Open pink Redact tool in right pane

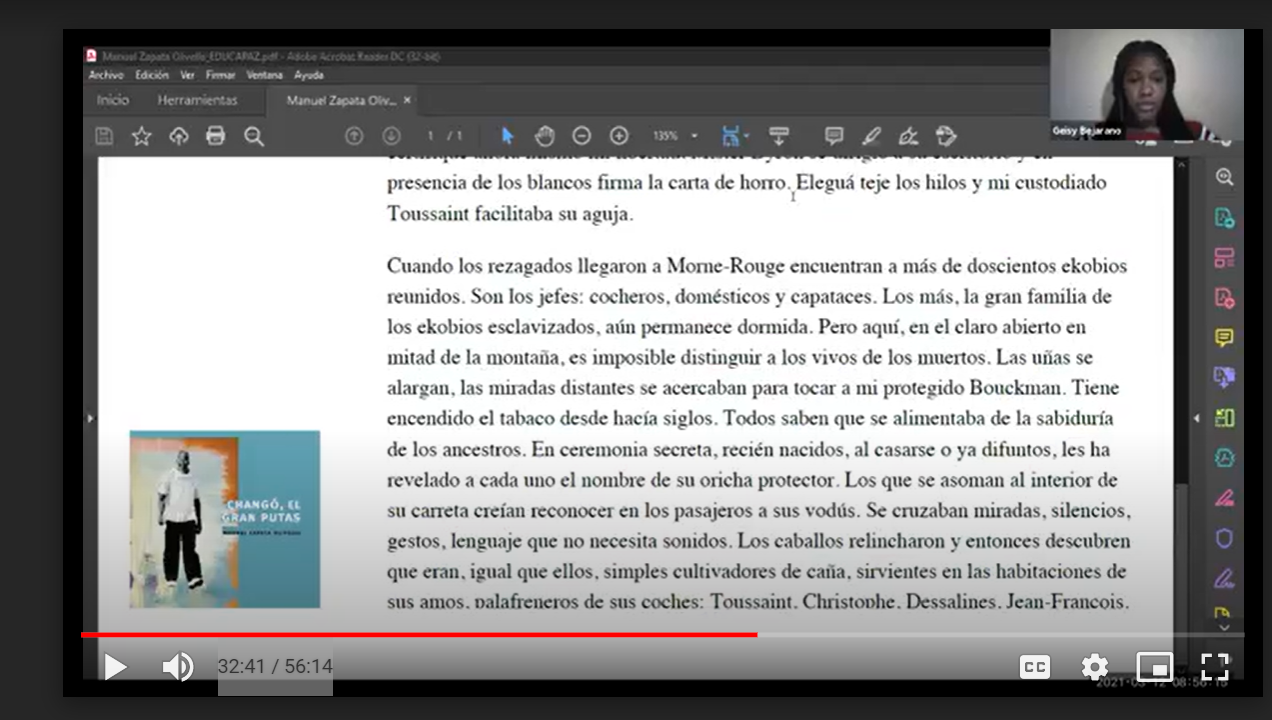coord(1224,497)
